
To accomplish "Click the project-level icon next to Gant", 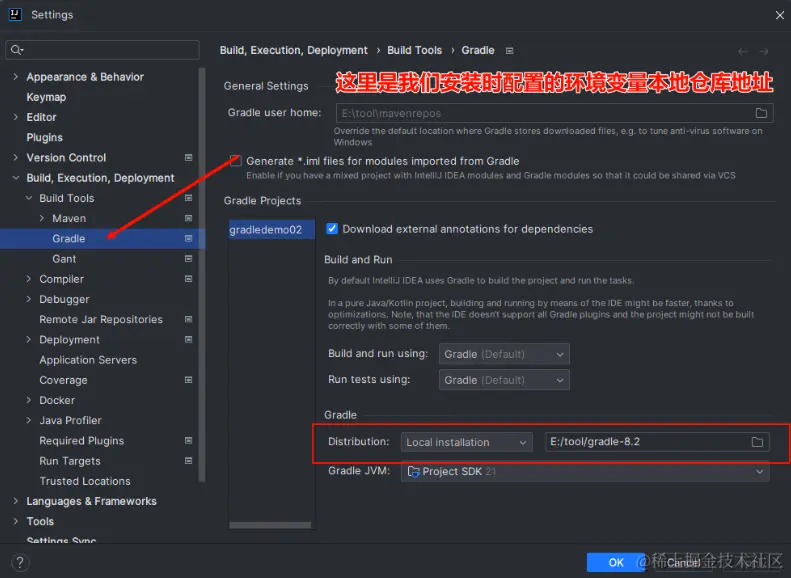I will tap(189, 259).
